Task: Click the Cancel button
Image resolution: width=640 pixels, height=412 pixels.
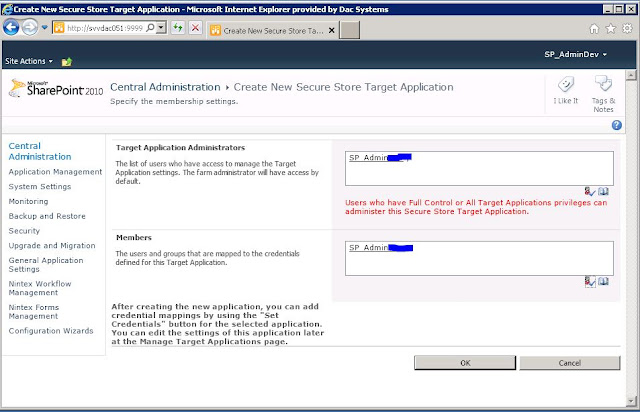Action: 569,363
